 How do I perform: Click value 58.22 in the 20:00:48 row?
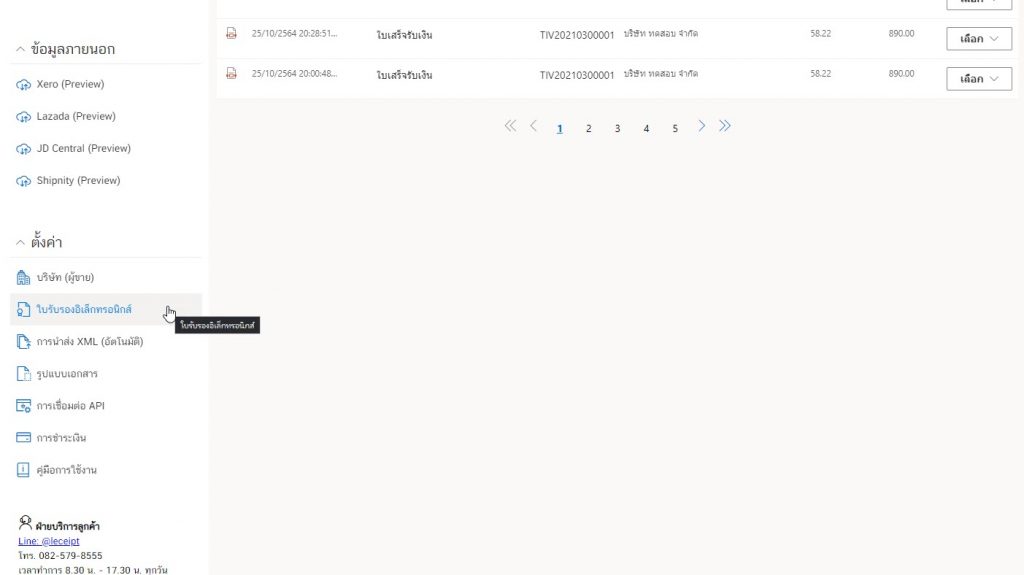tap(821, 73)
